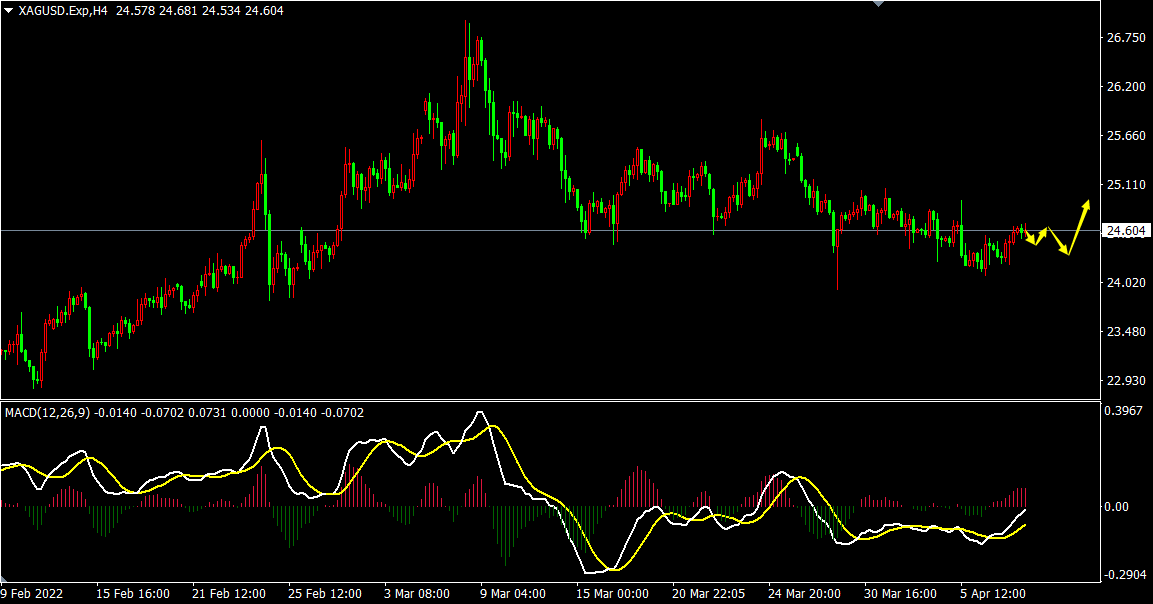Screen dimensions: 1153x604
Task: Click the 9 Mar 04:00 time label
Action: [513, 593]
